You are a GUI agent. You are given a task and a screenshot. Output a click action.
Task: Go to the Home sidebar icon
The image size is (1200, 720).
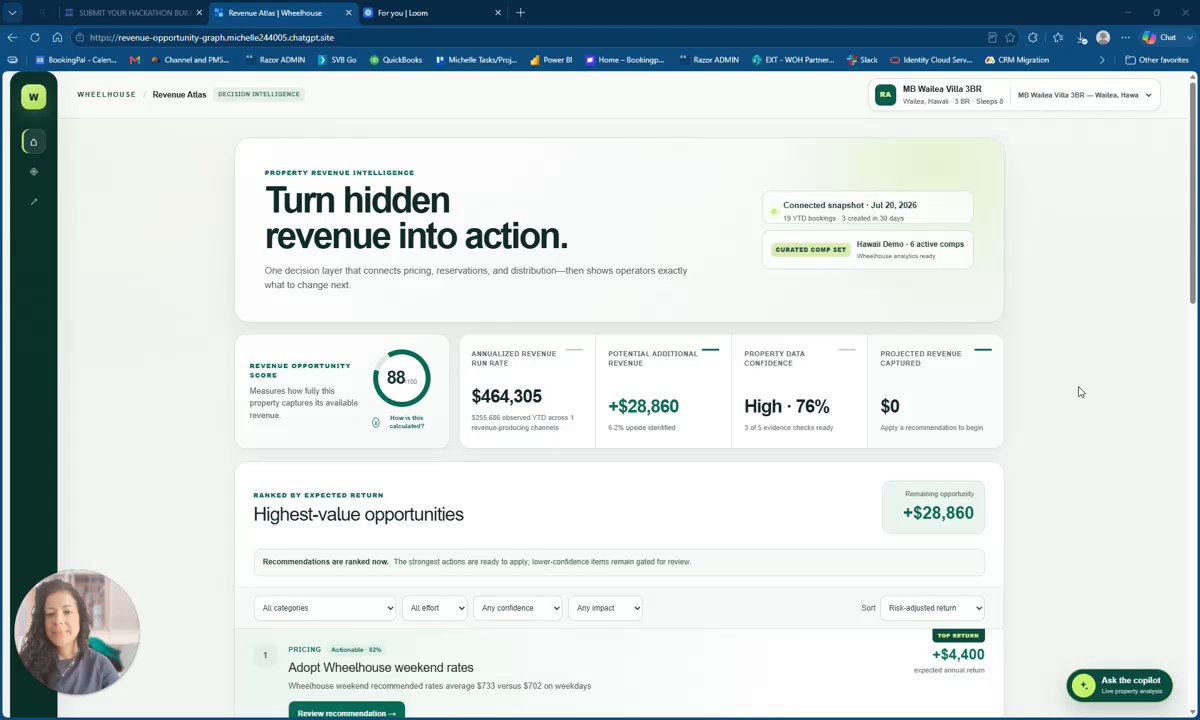(33, 142)
